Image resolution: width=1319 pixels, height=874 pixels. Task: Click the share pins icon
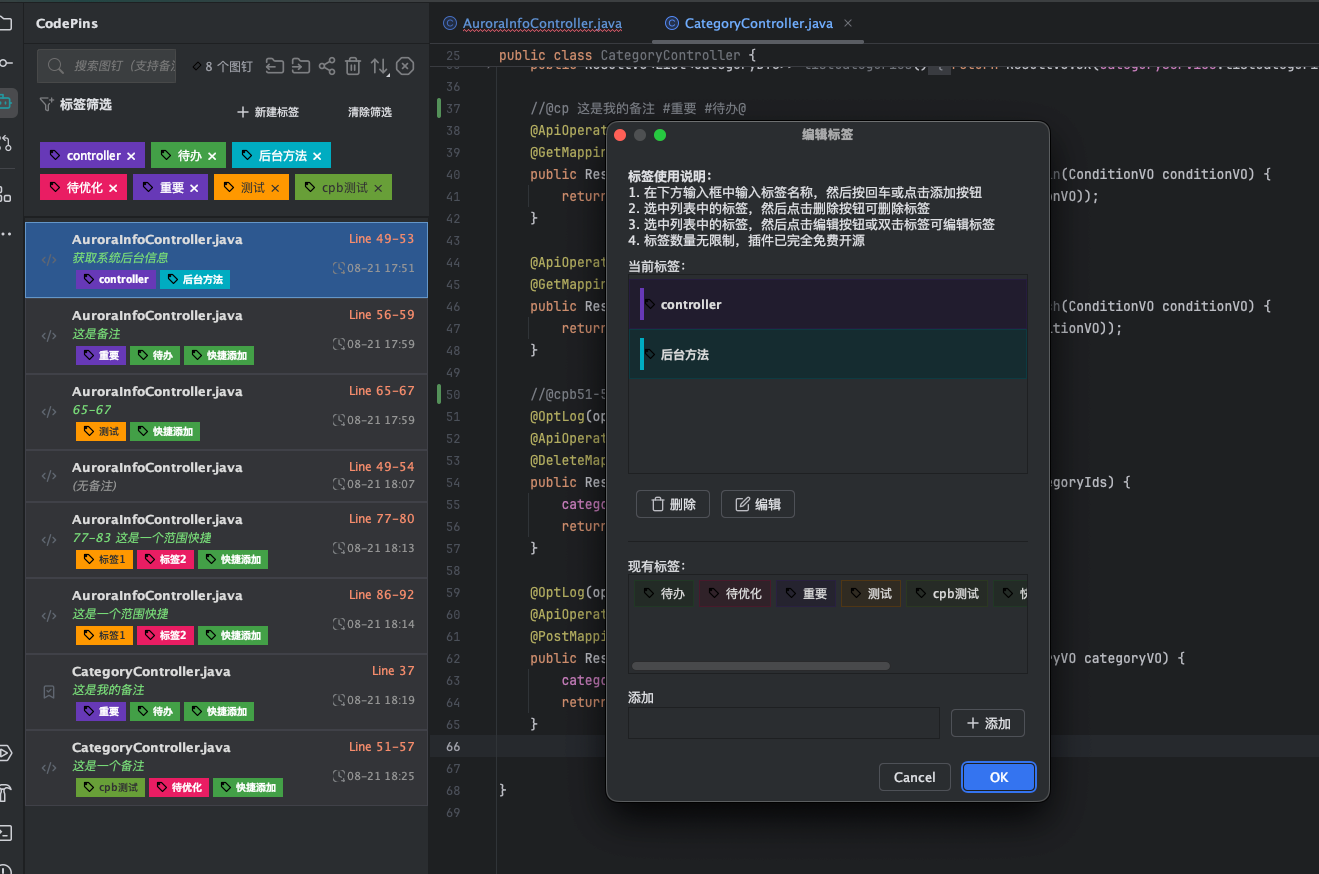click(327, 66)
